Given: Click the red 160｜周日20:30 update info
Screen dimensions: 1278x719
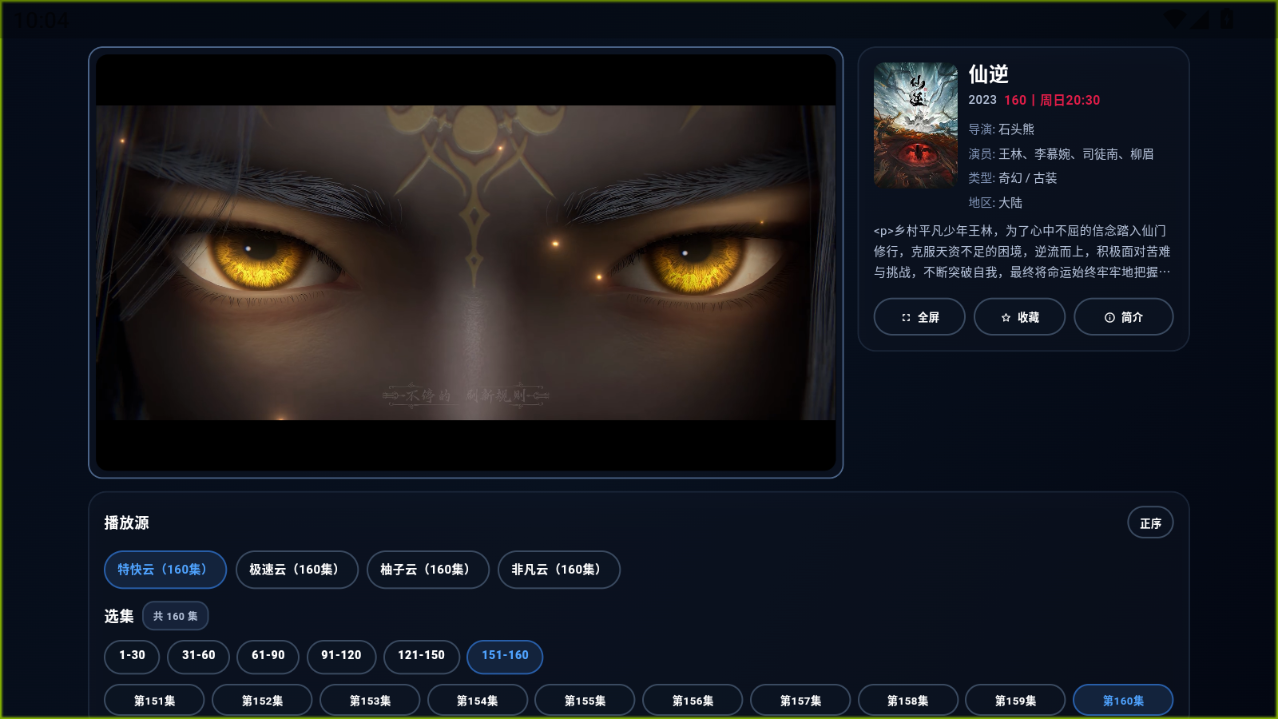Looking at the screenshot, I should [1052, 100].
